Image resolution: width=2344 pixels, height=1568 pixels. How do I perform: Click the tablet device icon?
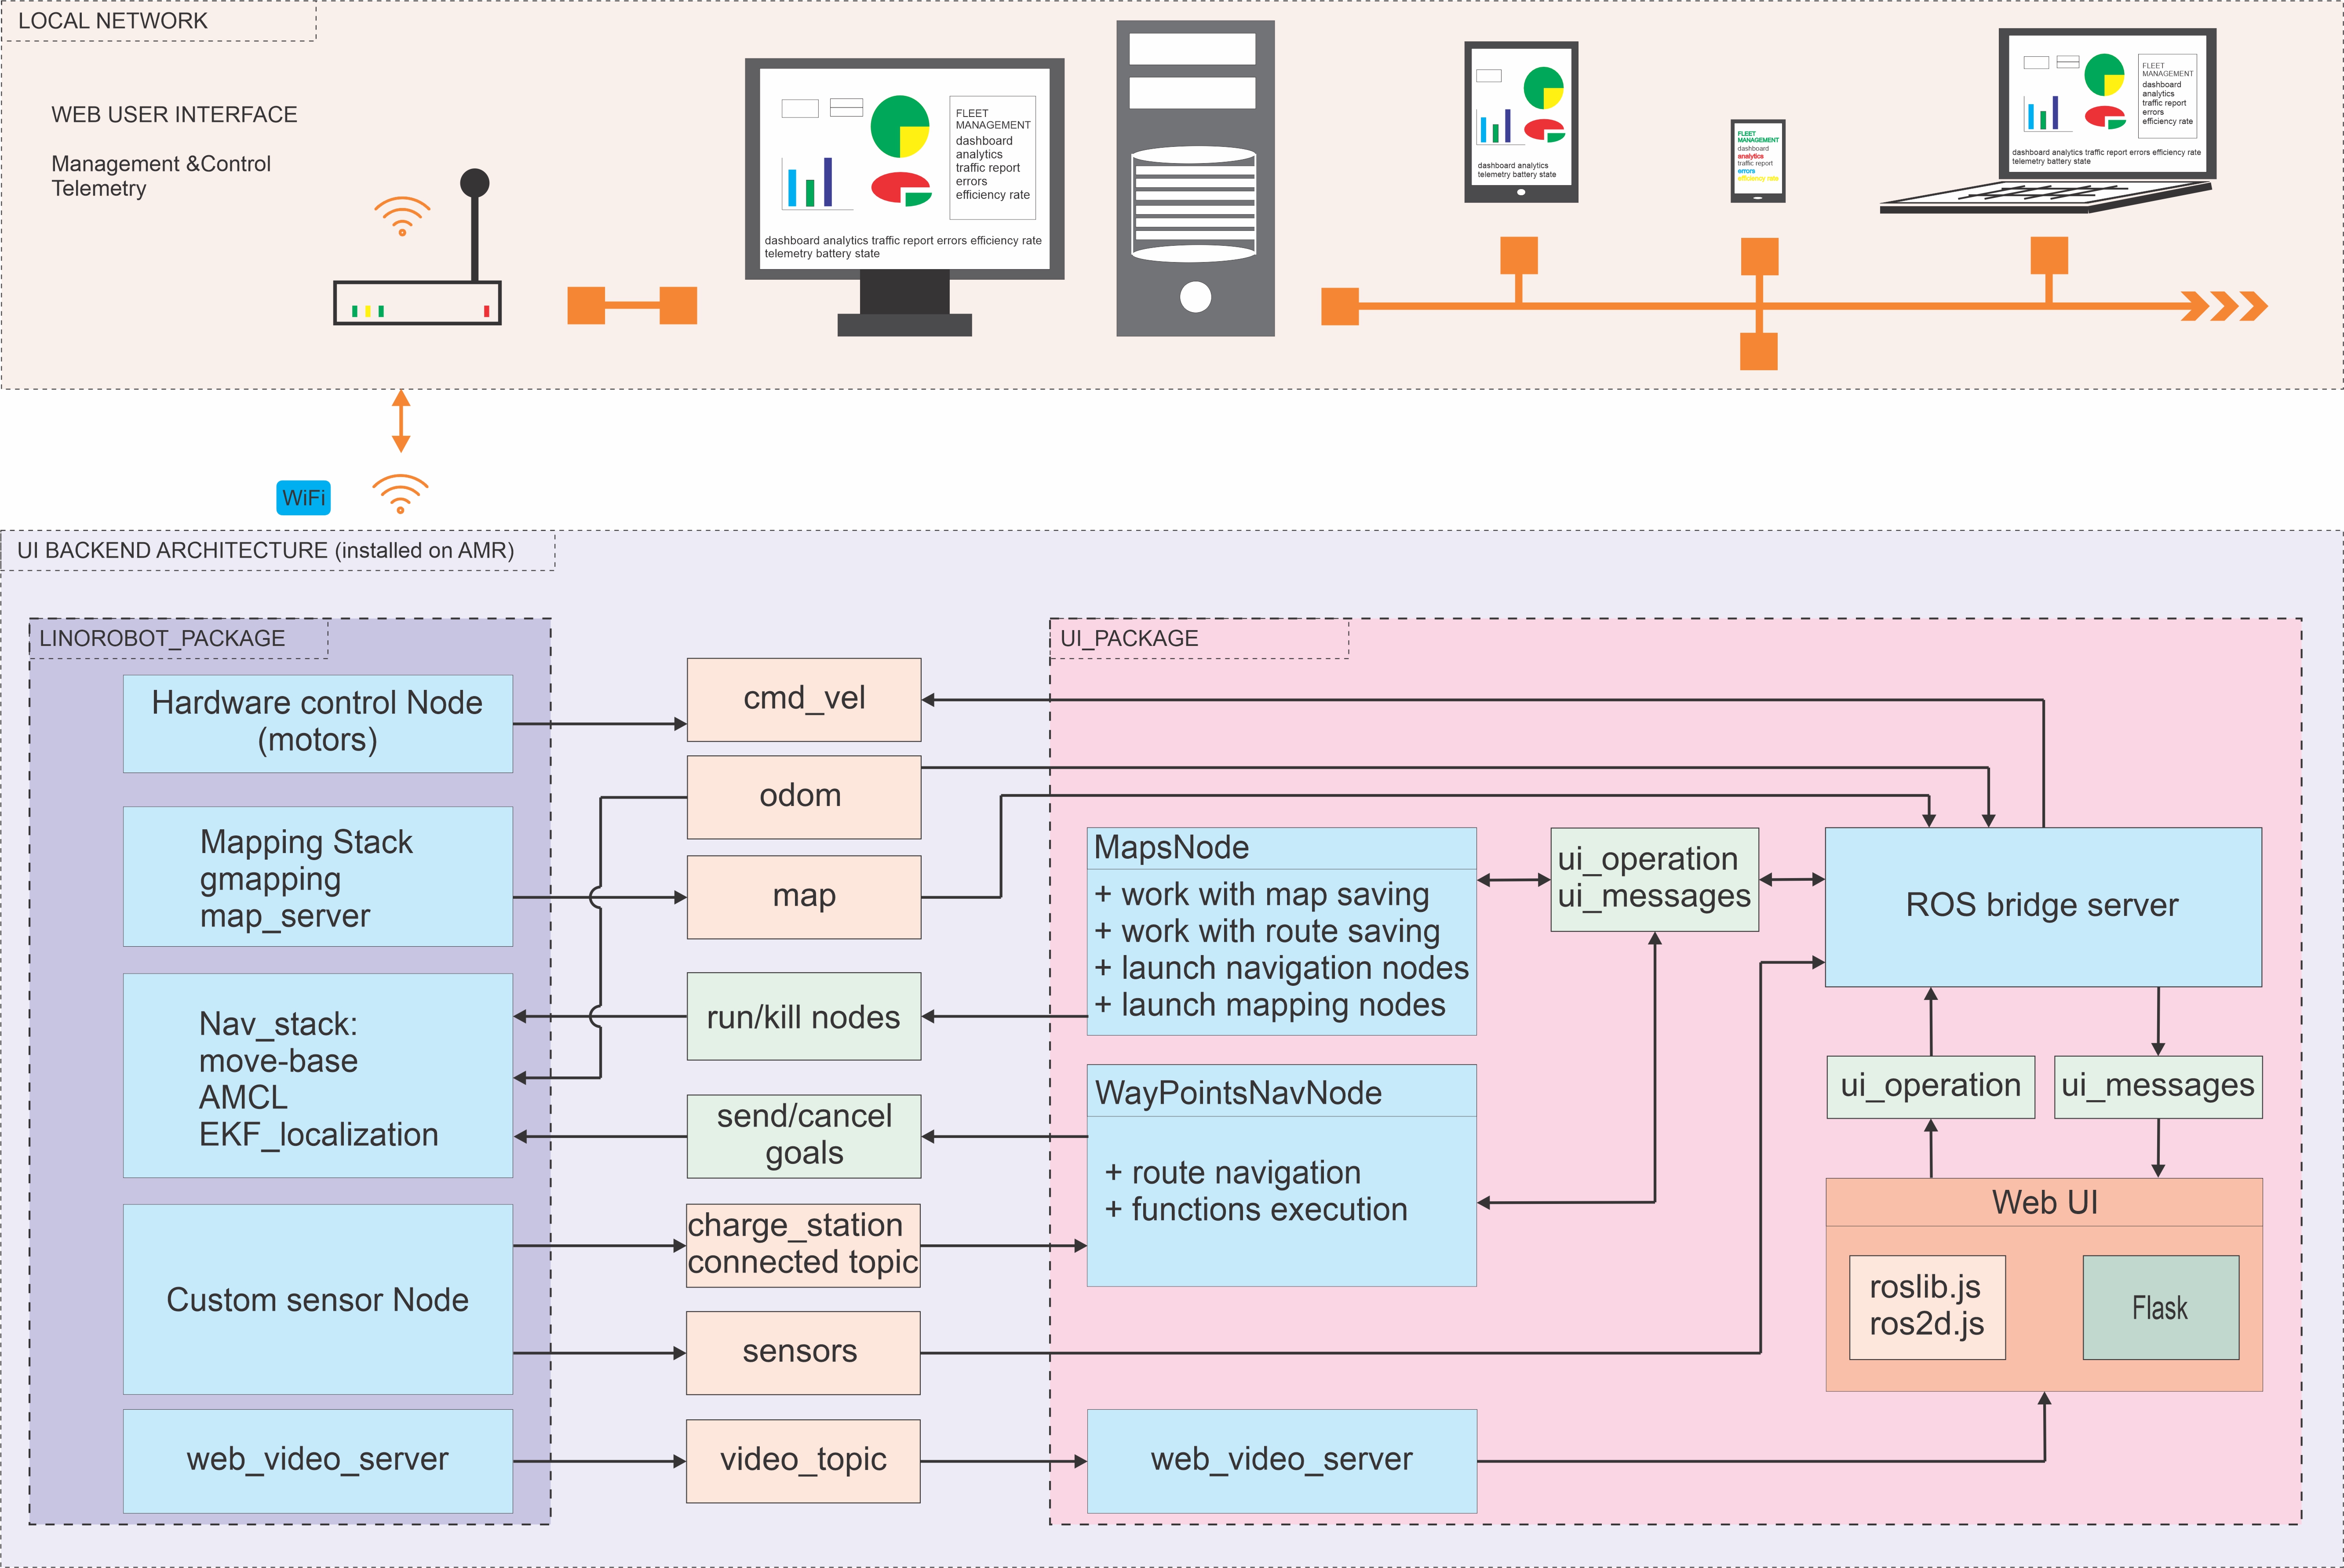click(1520, 122)
